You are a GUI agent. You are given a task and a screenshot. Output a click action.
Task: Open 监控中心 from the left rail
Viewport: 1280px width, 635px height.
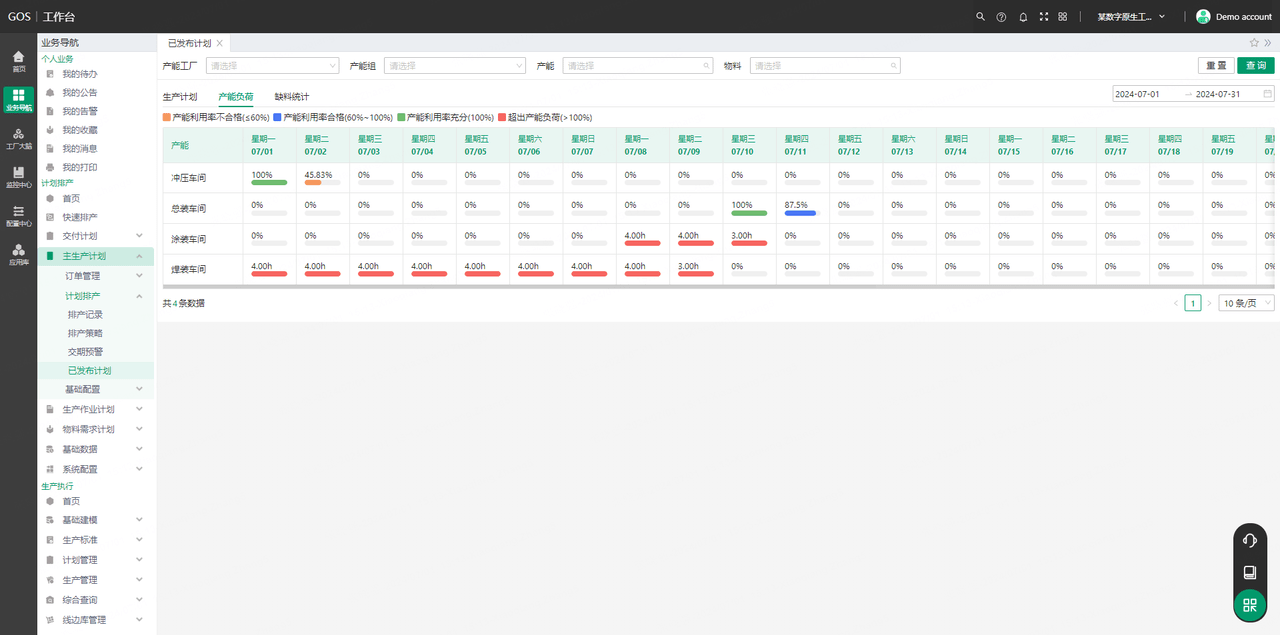pyautogui.click(x=18, y=177)
